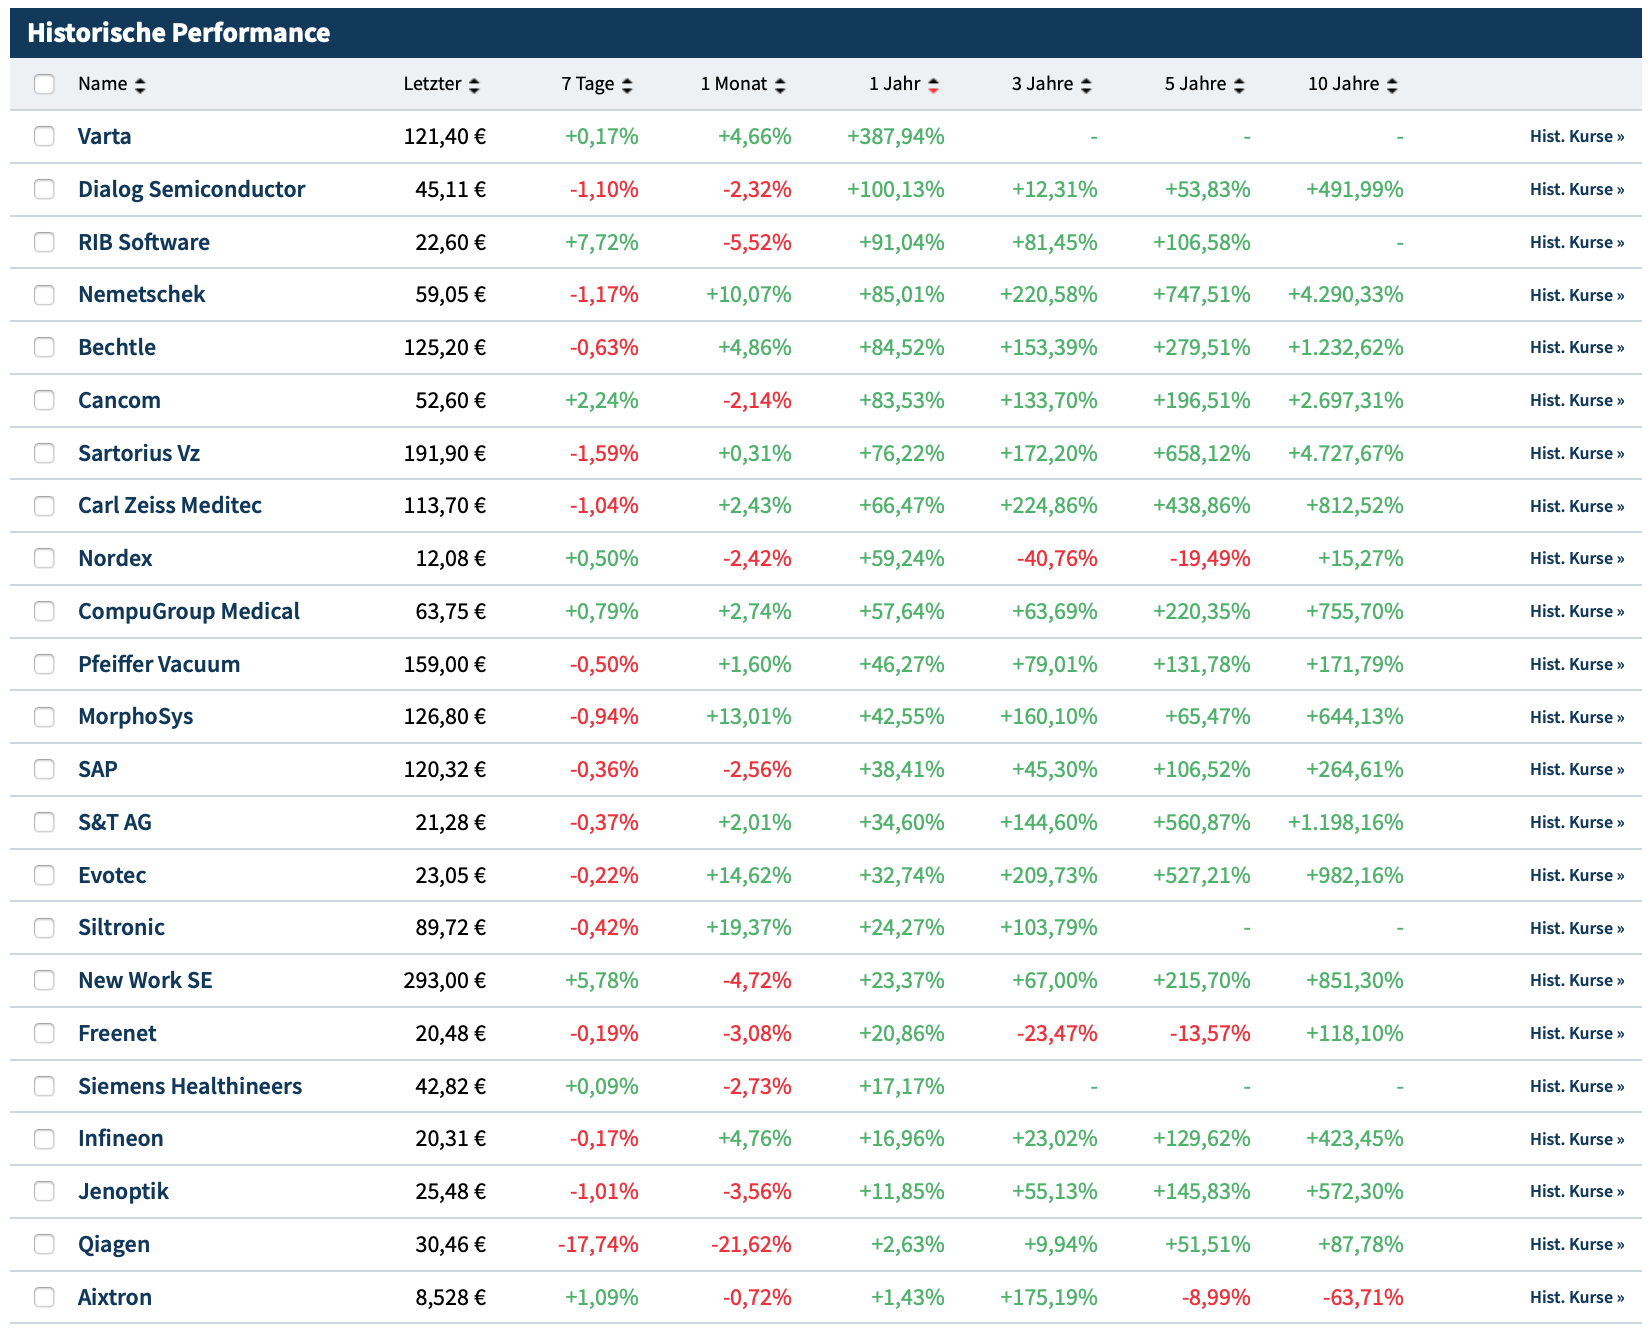Check the Varta row checkbox
The width and height of the screenshot is (1650, 1328).
pos(44,136)
